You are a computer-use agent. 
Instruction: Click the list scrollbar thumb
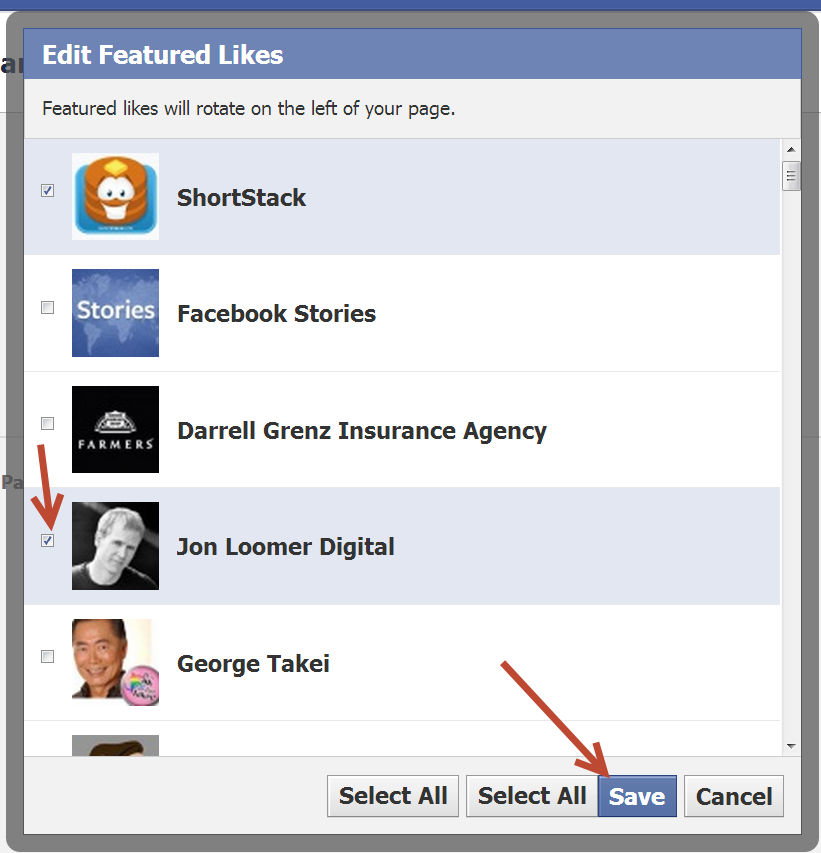point(791,176)
